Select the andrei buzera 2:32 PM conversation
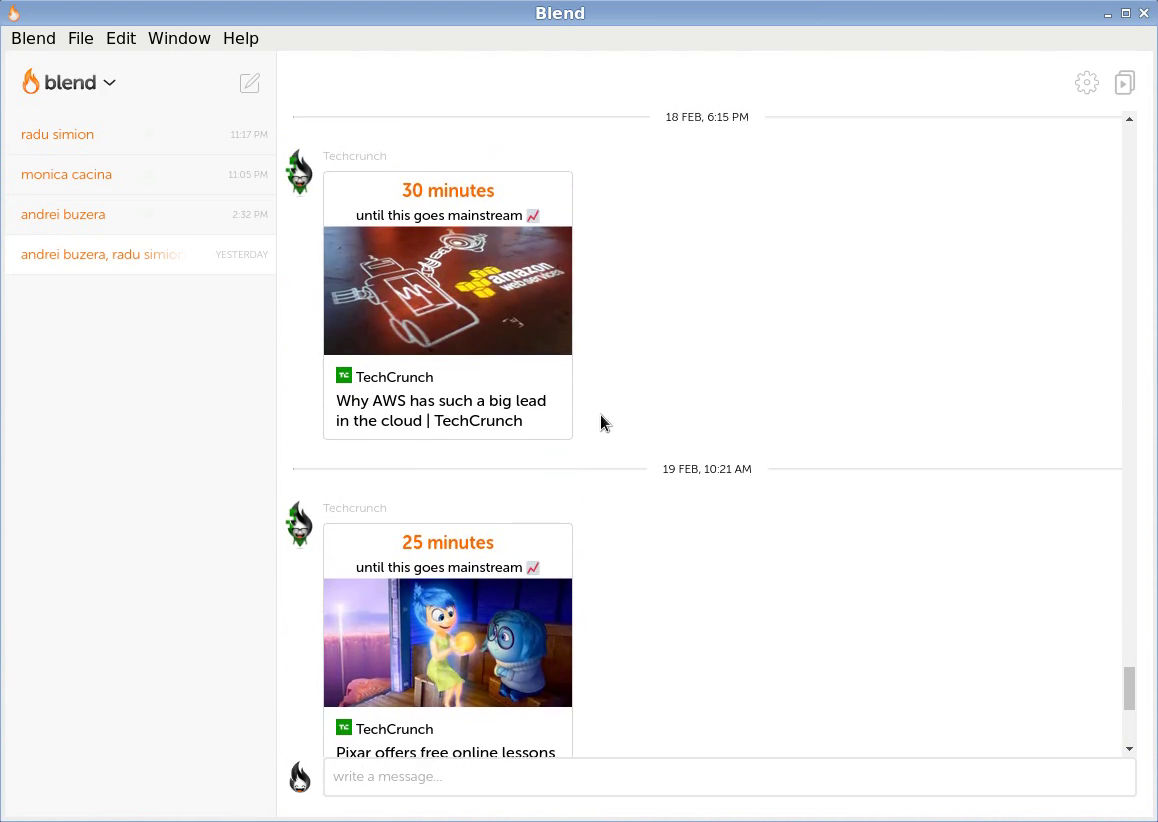1158x822 pixels. (x=140, y=214)
